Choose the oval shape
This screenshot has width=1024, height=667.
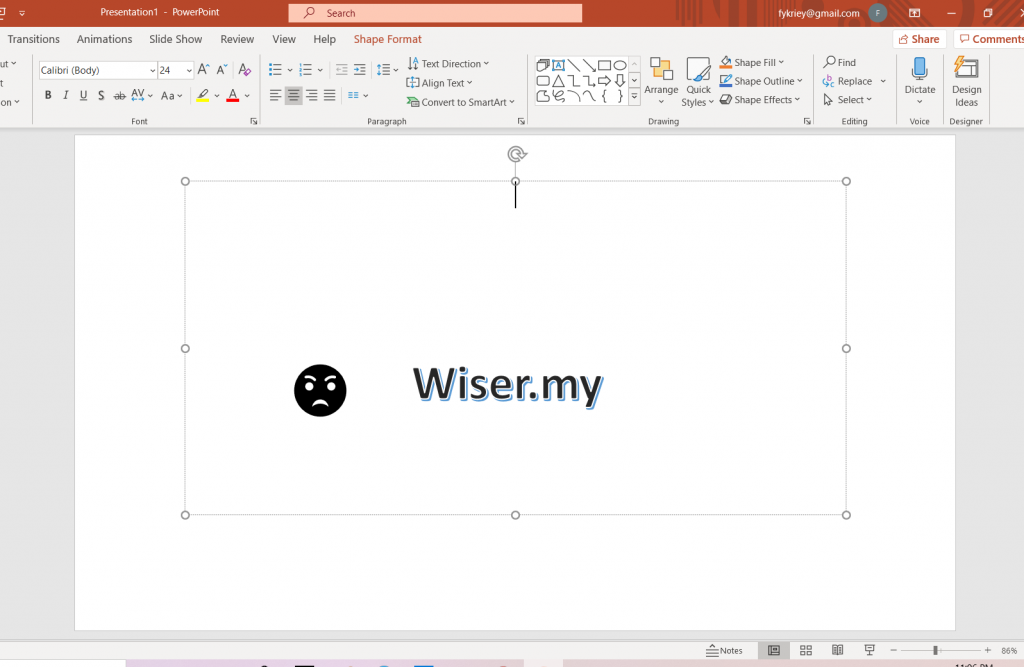click(620, 65)
